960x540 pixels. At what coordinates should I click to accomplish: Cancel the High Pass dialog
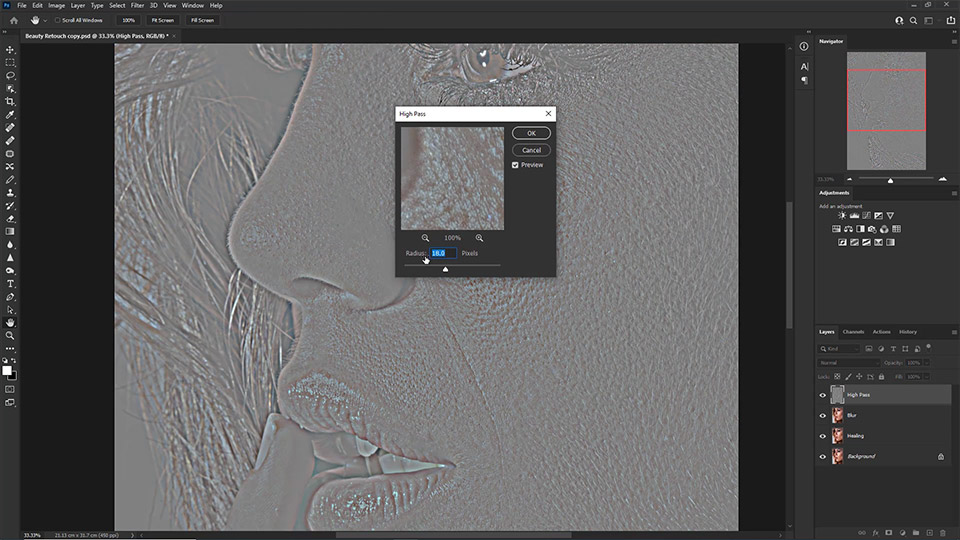531,150
